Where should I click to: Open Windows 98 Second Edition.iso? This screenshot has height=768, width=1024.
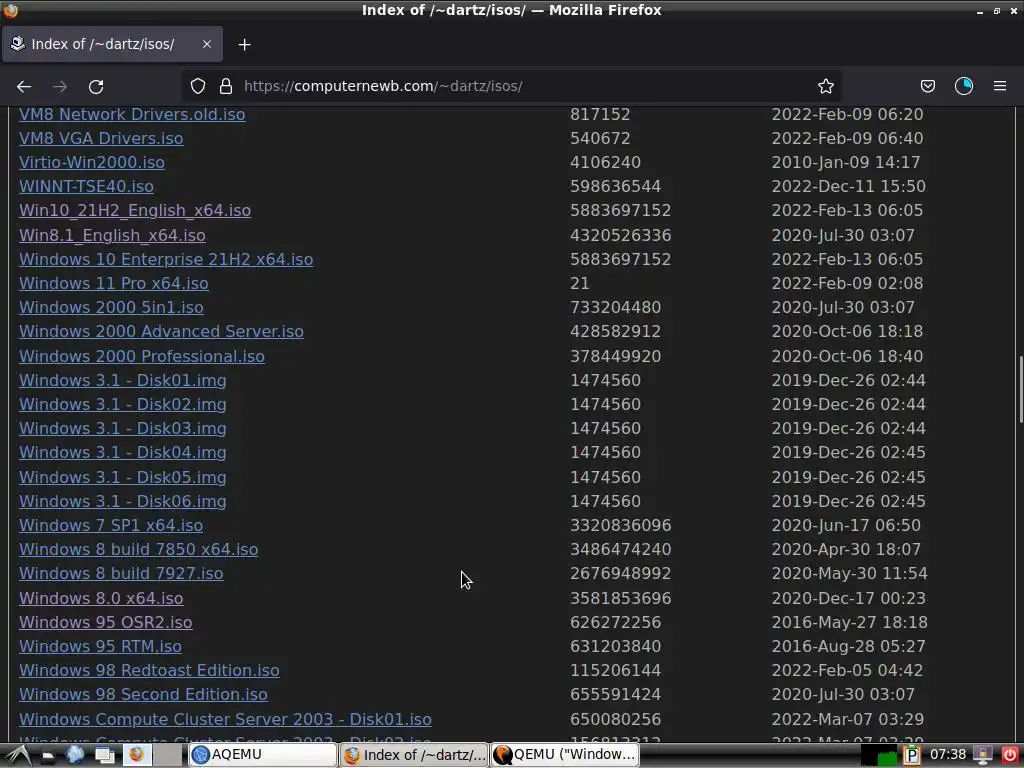pos(143,695)
